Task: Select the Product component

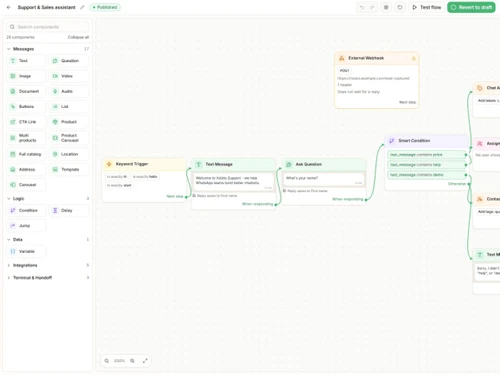Action: point(69,122)
